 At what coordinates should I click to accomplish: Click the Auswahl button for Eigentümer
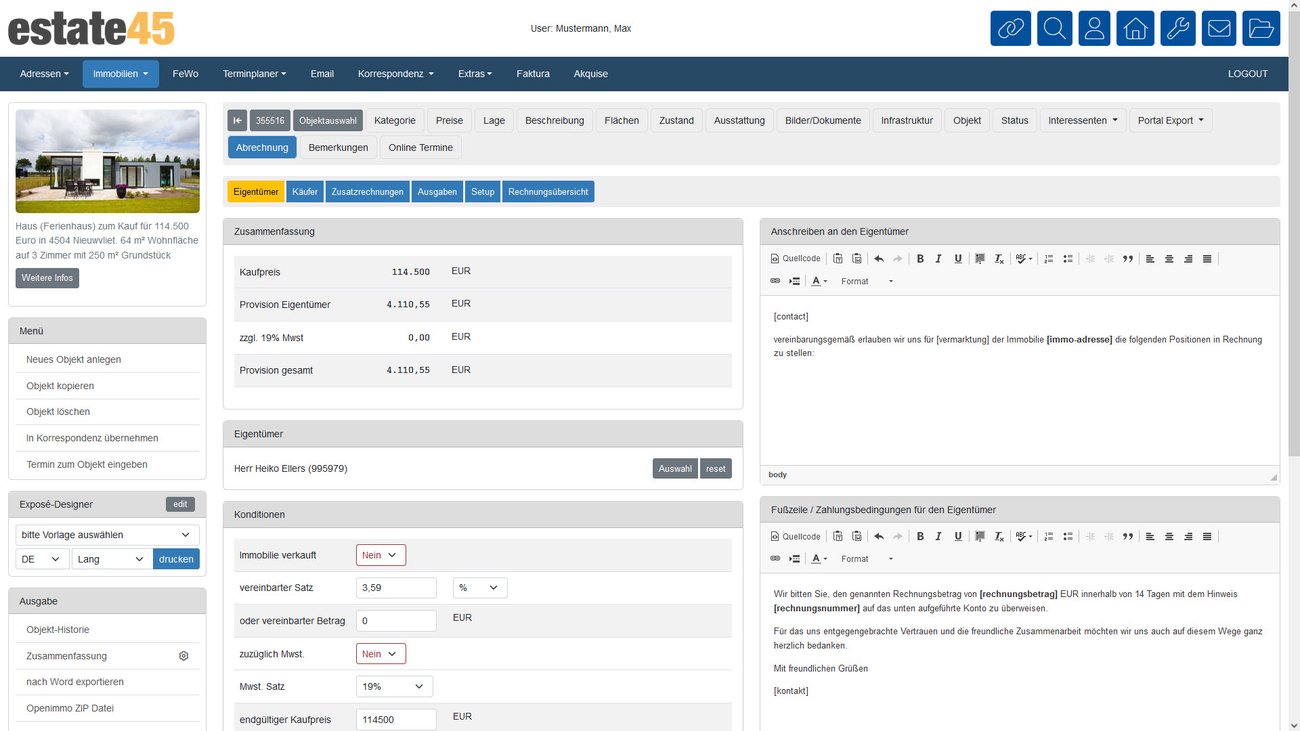pos(675,468)
